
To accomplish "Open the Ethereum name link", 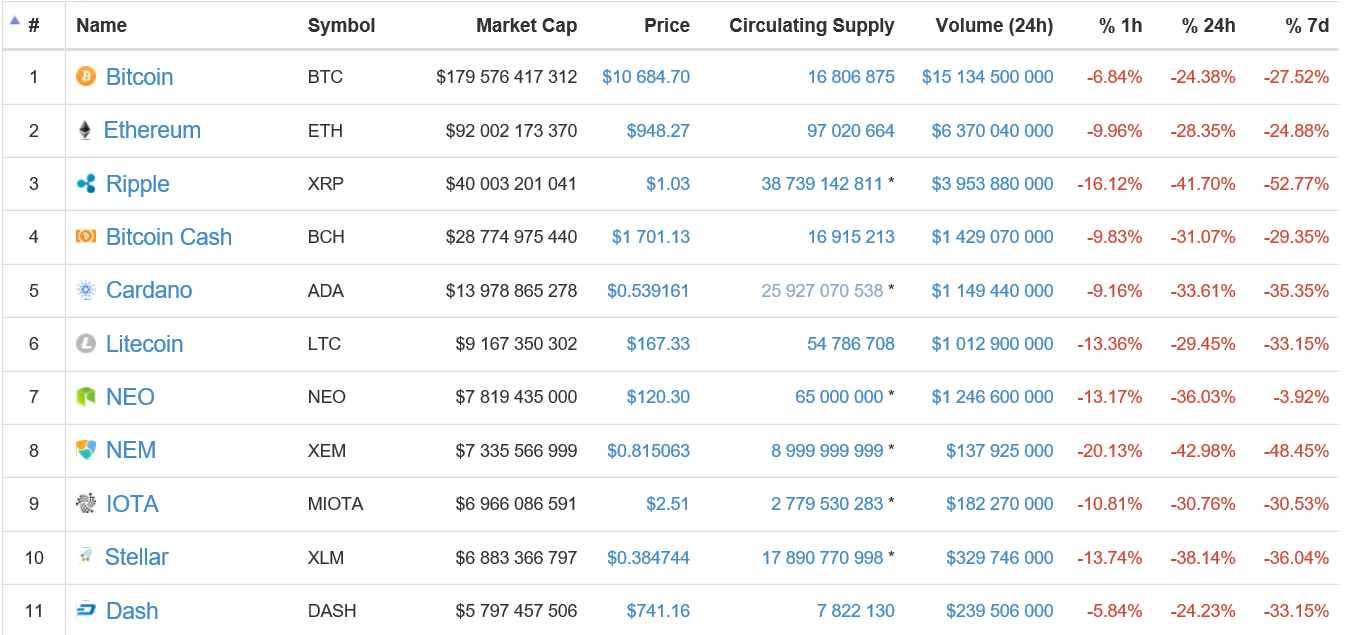I will point(152,130).
